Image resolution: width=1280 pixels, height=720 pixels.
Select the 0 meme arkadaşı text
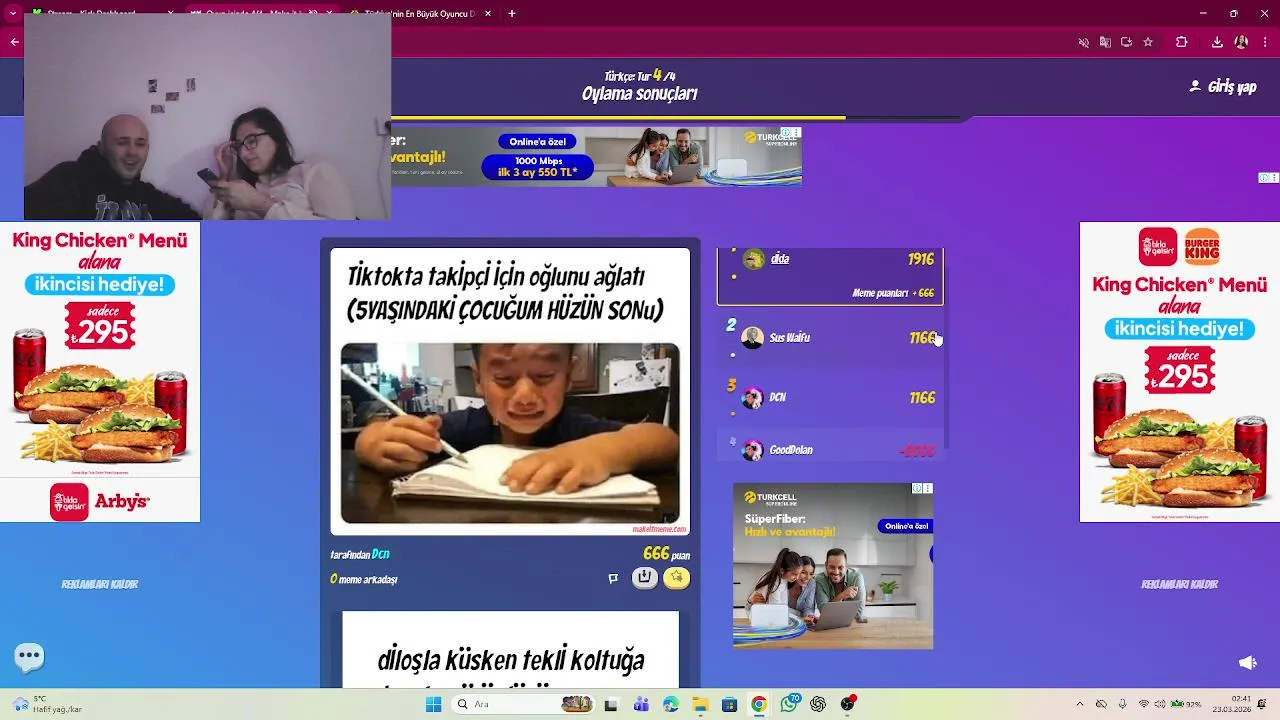pyautogui.click(x=363, y=579)
